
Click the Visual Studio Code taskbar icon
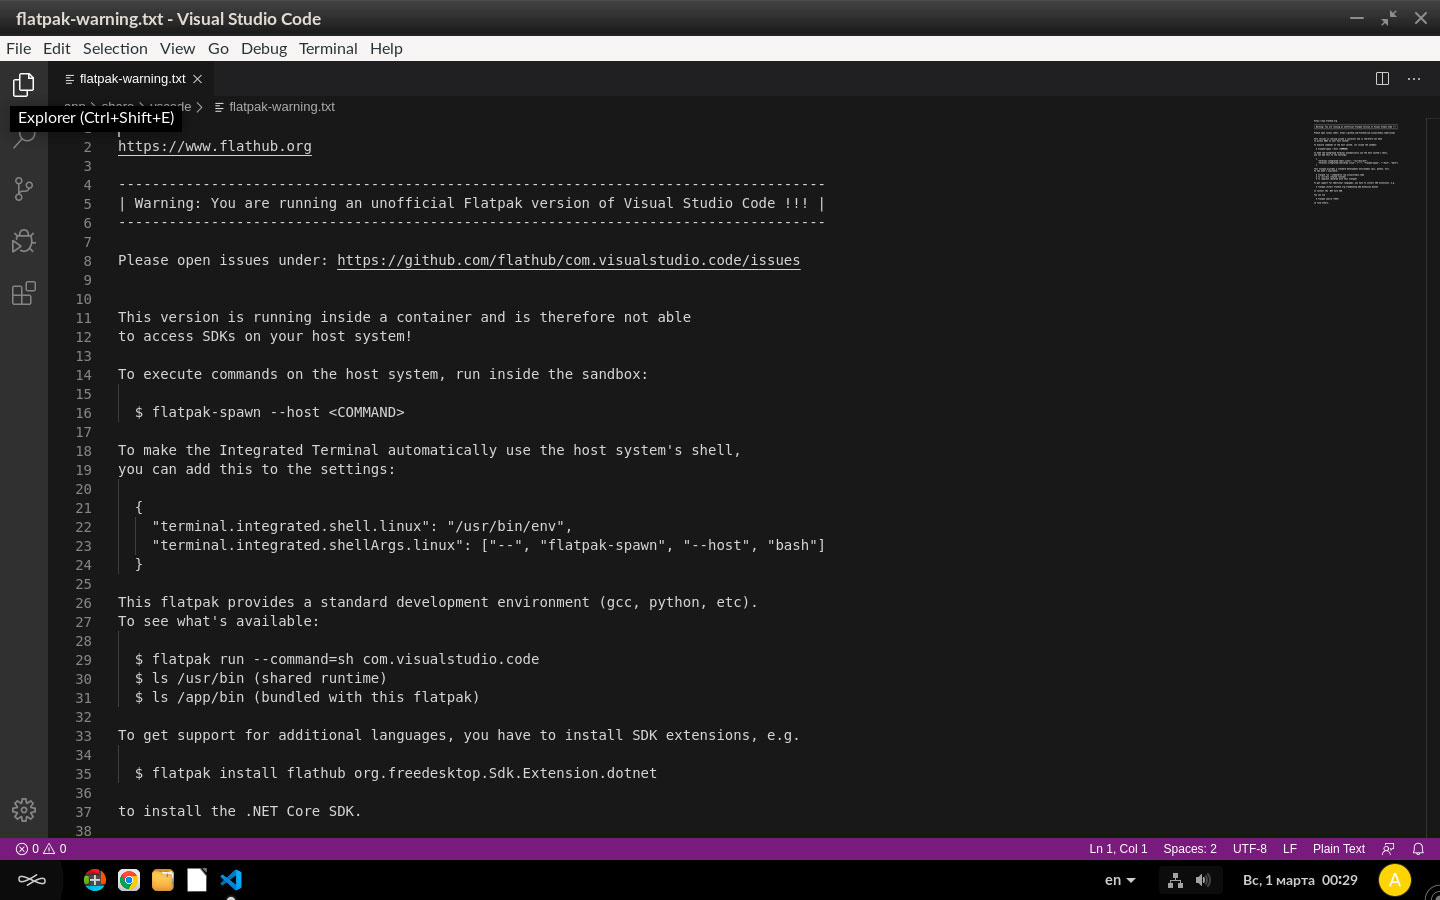tap(231, 880)
